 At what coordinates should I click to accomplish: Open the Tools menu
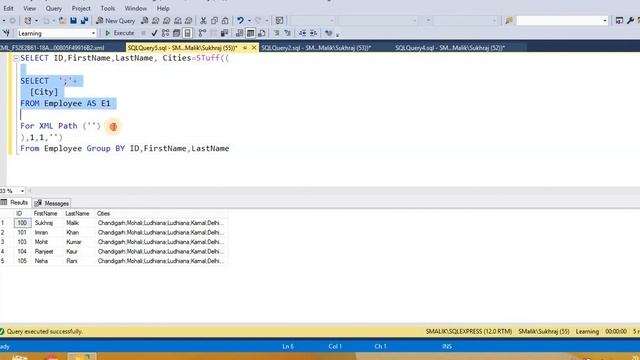[x=107, y=8]
